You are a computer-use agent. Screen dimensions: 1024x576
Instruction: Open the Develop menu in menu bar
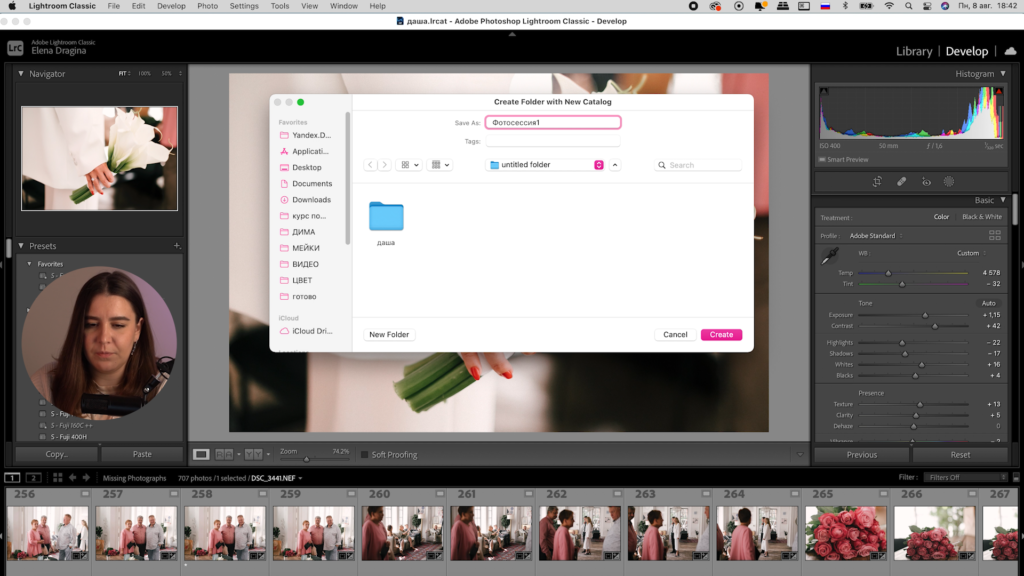(x=171, y=6)
